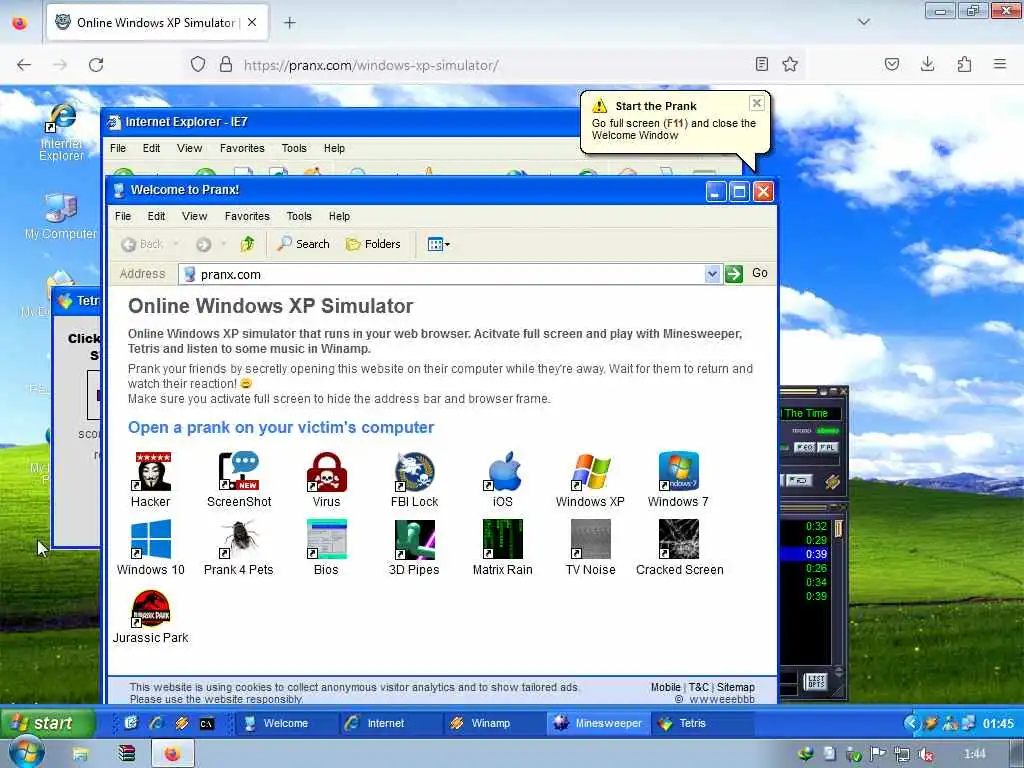This screenshot has height=768, width=1024.
Task: Open Save to Pocket icon
Action: (x=891, y=64)
